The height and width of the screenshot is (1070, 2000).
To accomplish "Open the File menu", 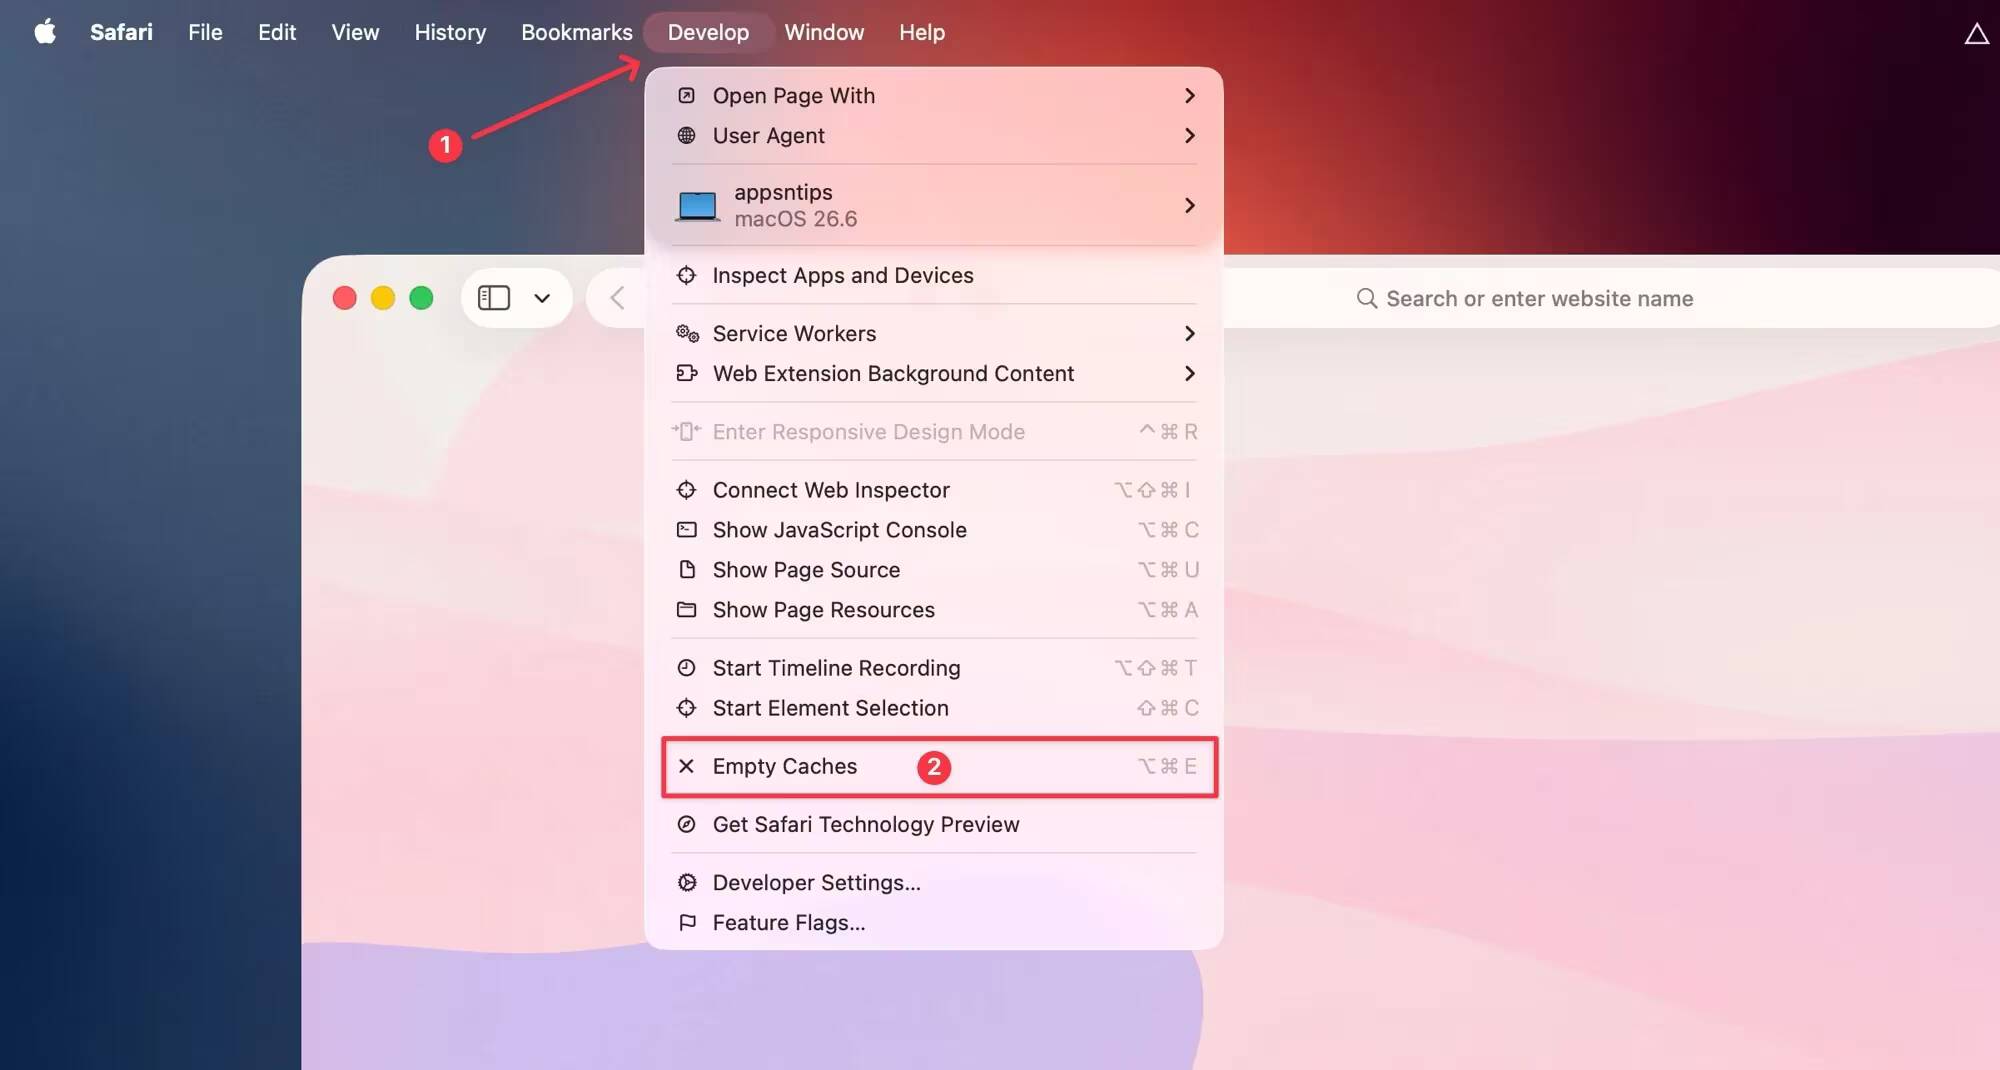I will click(205, 32).
